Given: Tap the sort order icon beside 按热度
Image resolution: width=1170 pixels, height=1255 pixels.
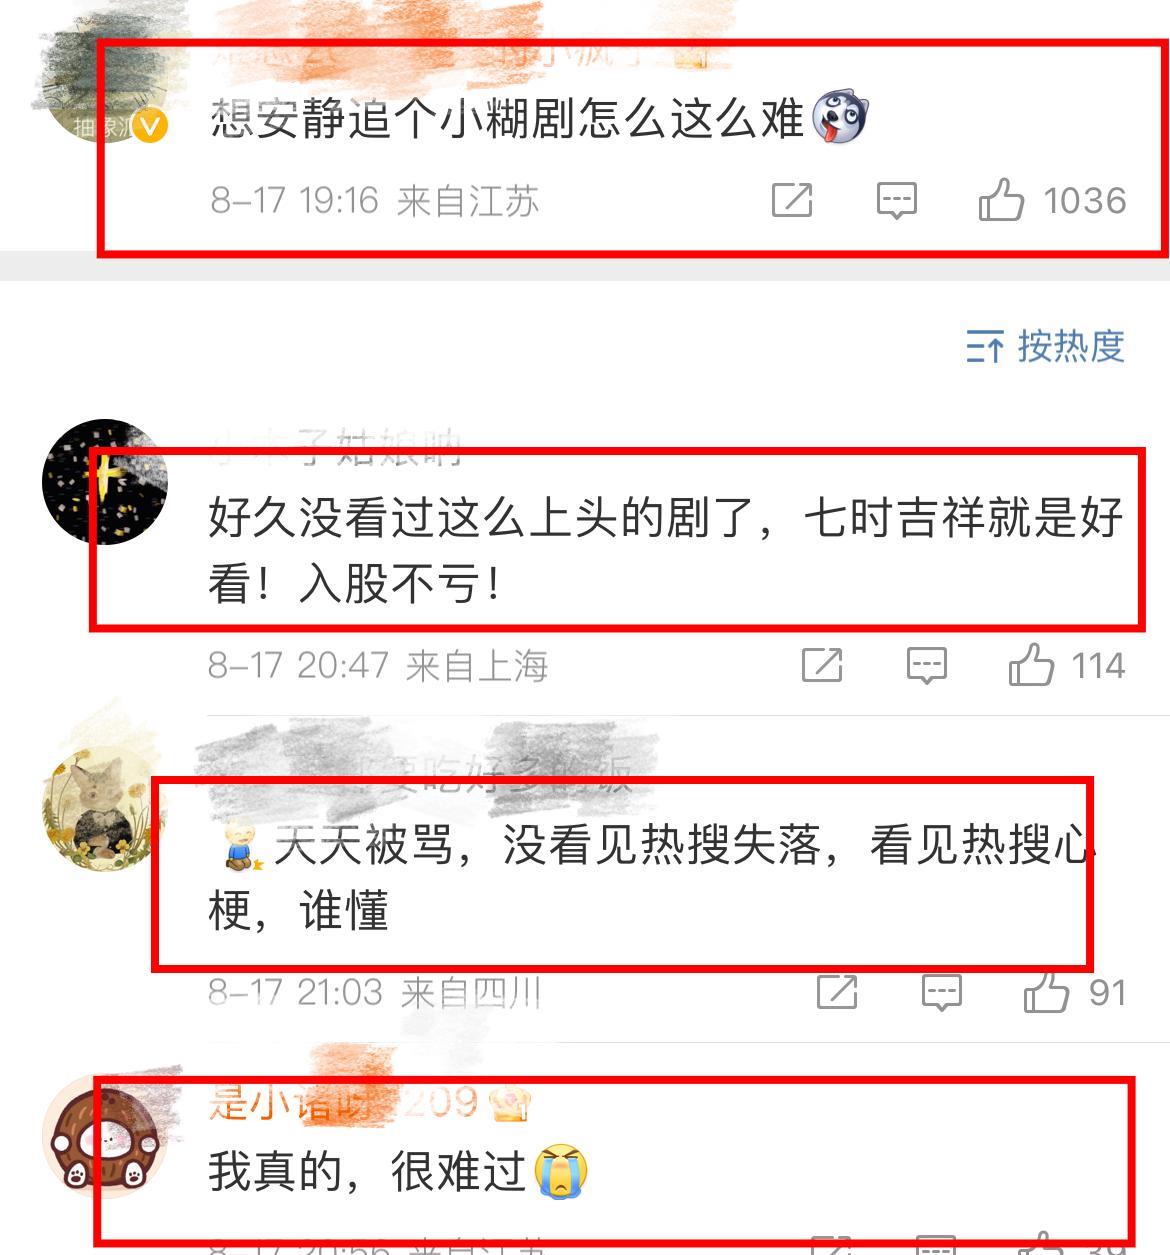Looking at the screenshot, I should [985, 347].
